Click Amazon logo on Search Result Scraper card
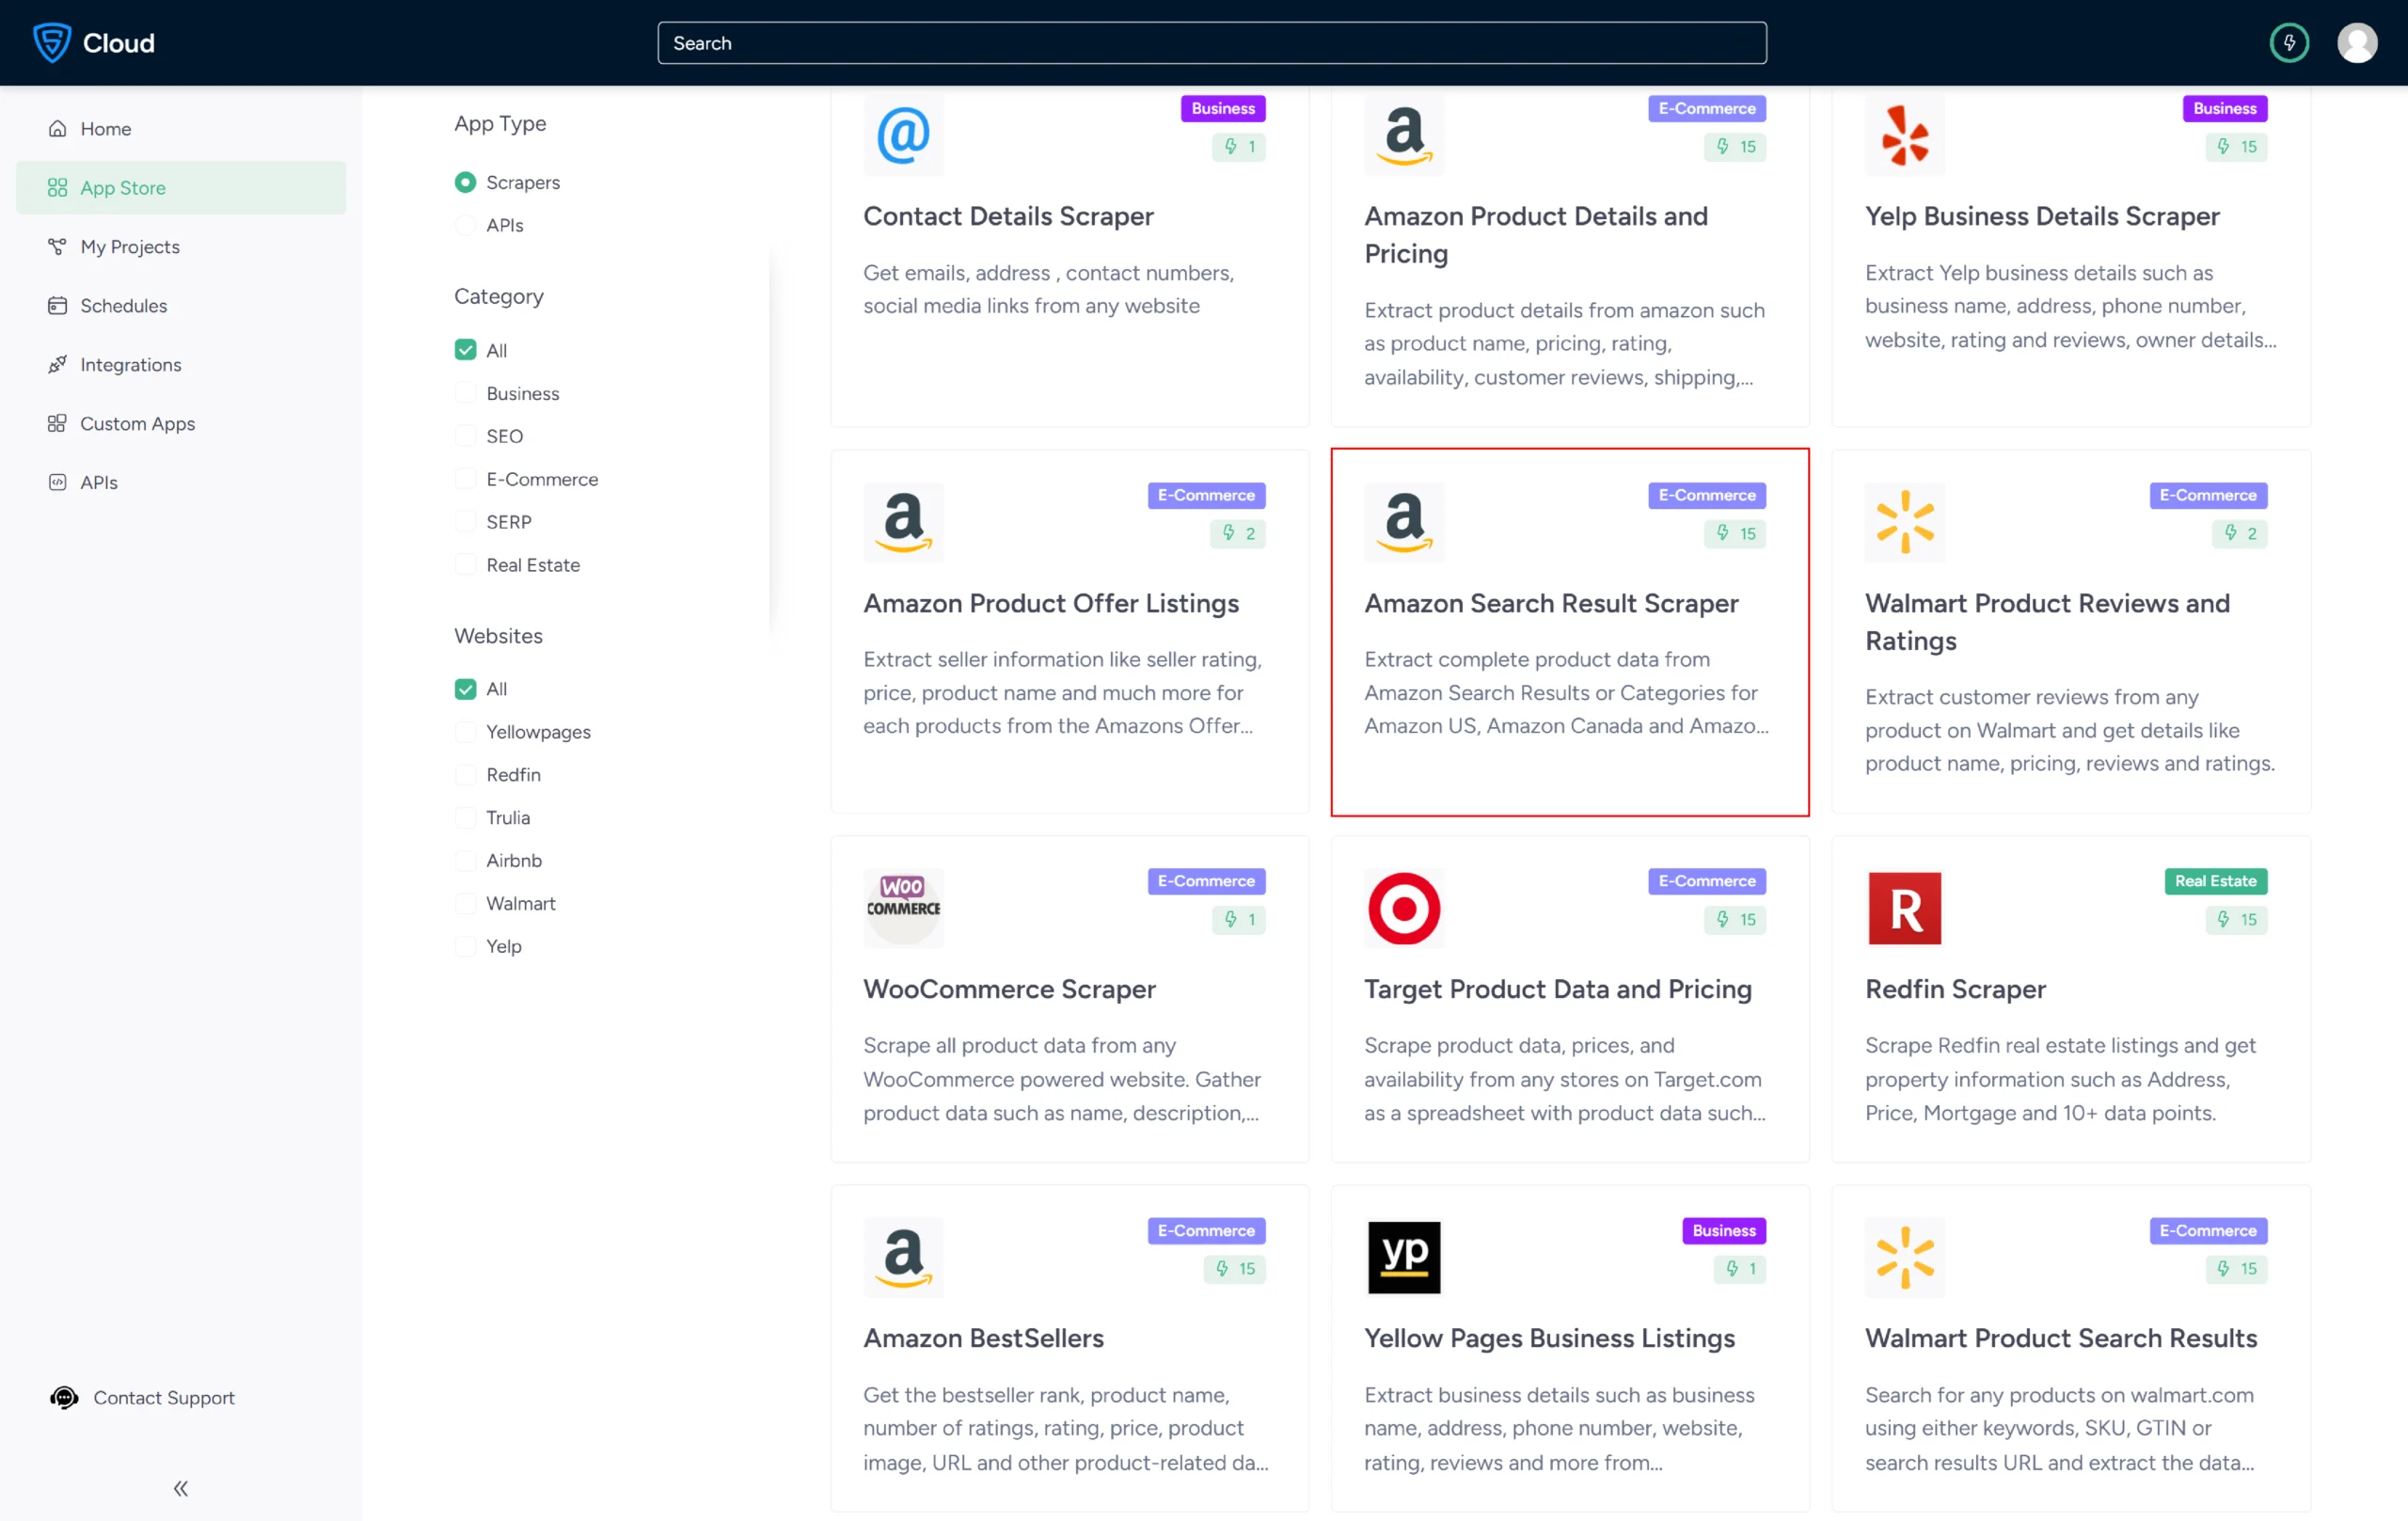This screenshot has height=1521, width=2408. 1404,522
